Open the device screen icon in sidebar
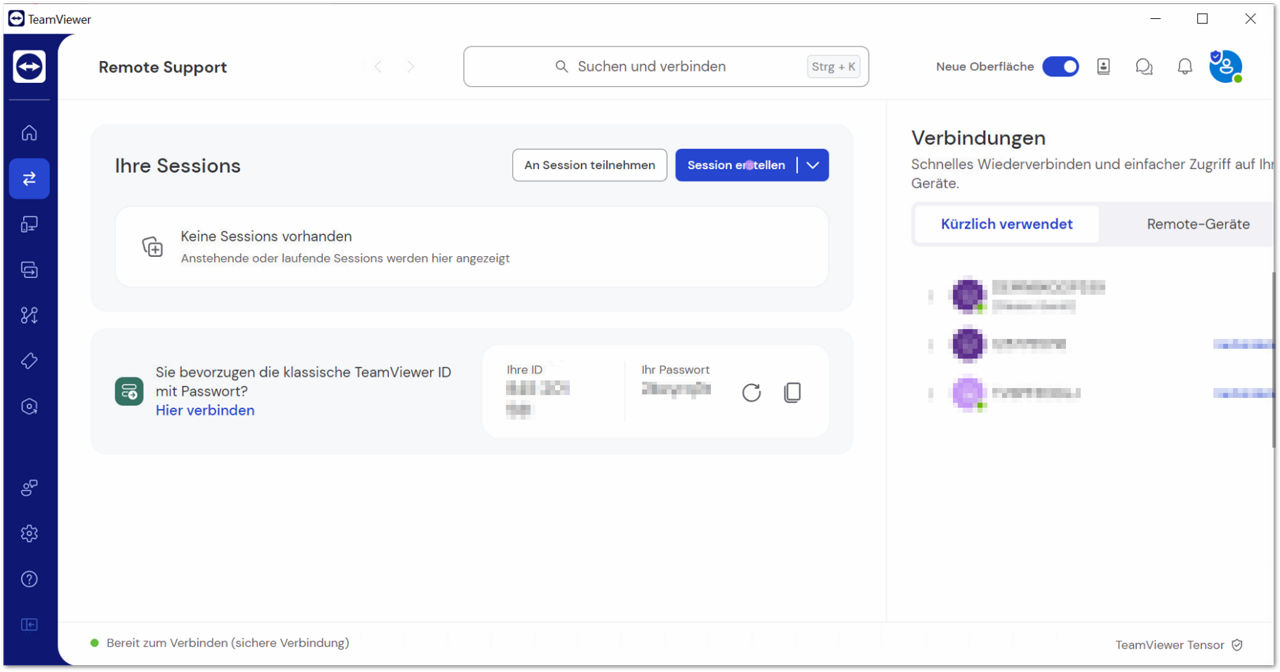This screenshot has height=672, width=1280. (x=29, y=224)
